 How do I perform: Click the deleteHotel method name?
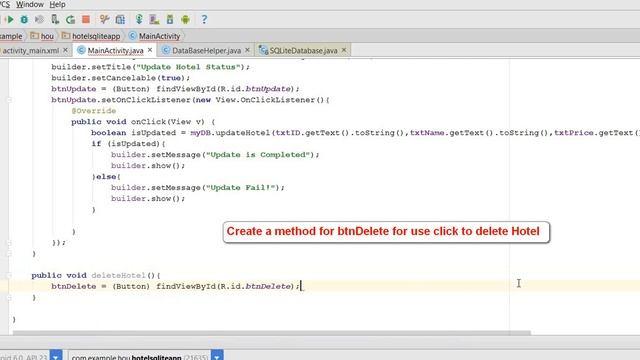(x=118, y=276)
